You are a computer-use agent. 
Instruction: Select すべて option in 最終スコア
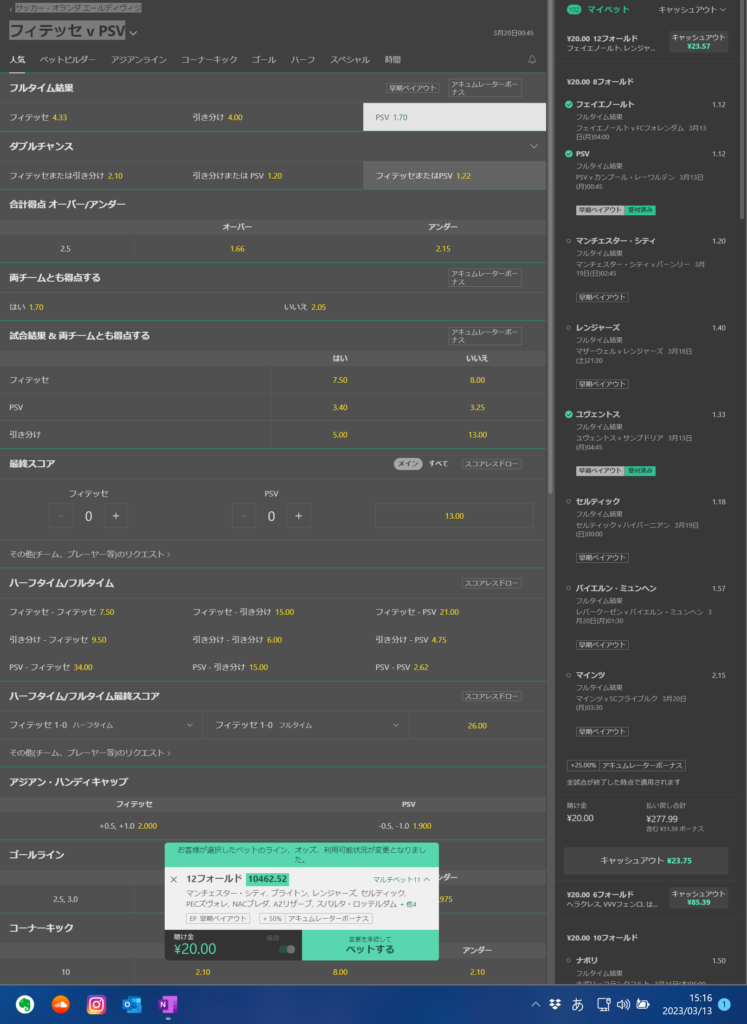438,464
